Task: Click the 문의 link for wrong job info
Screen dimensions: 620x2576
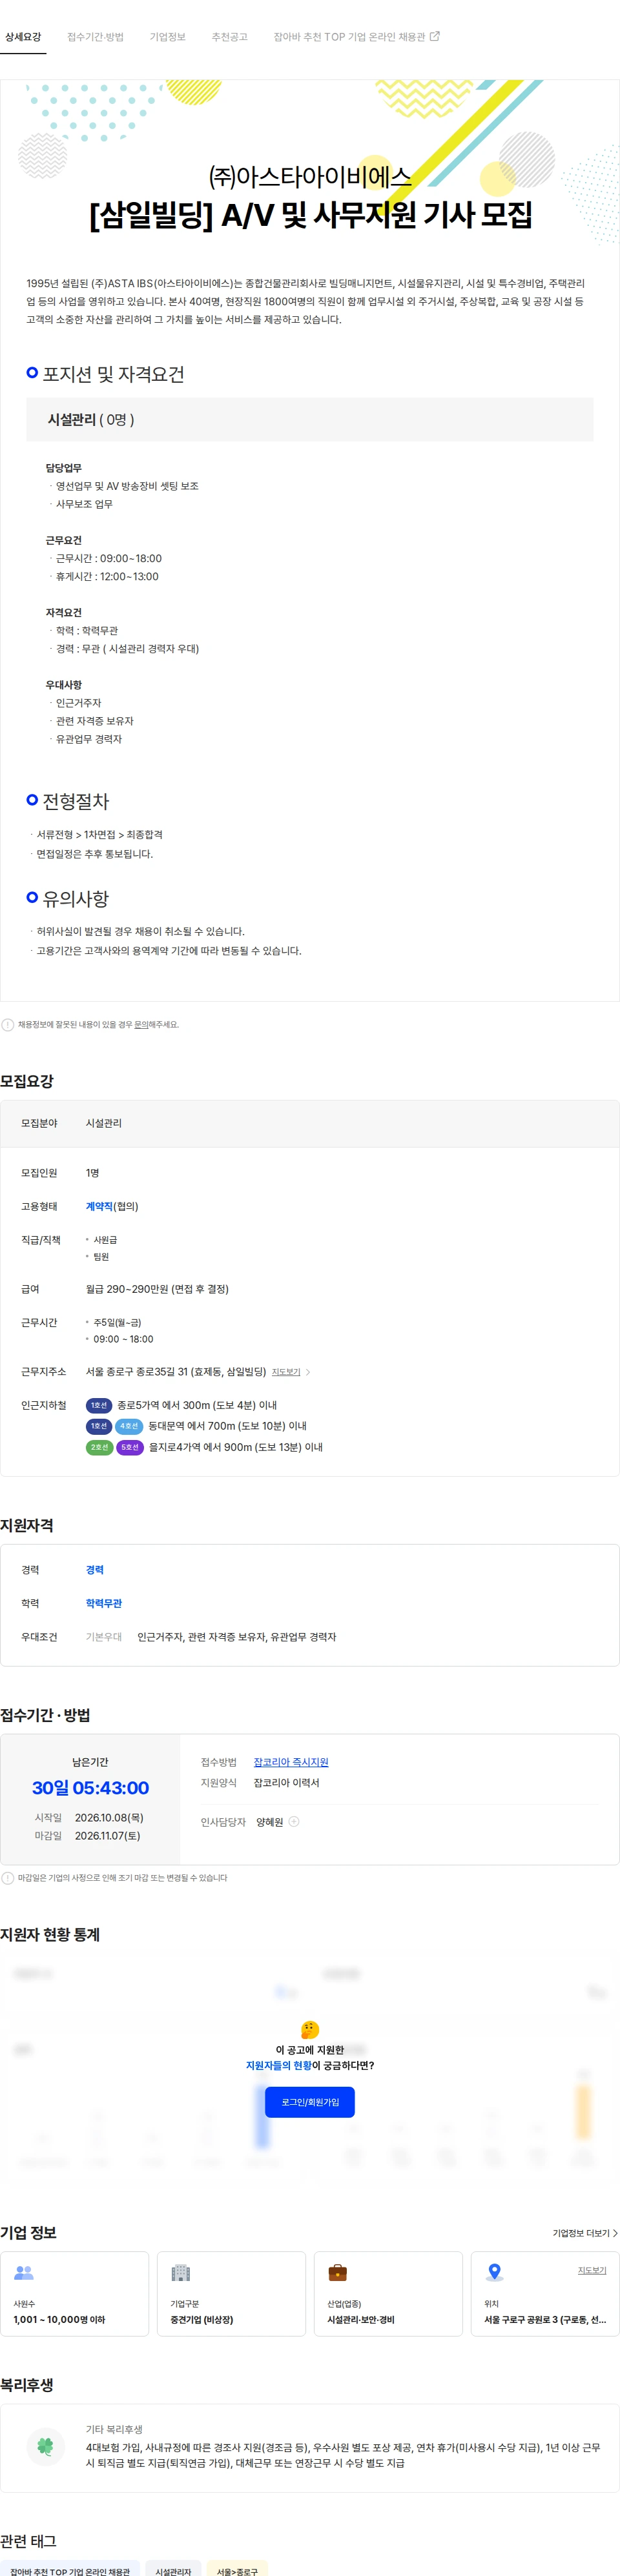Action: 141,1024
